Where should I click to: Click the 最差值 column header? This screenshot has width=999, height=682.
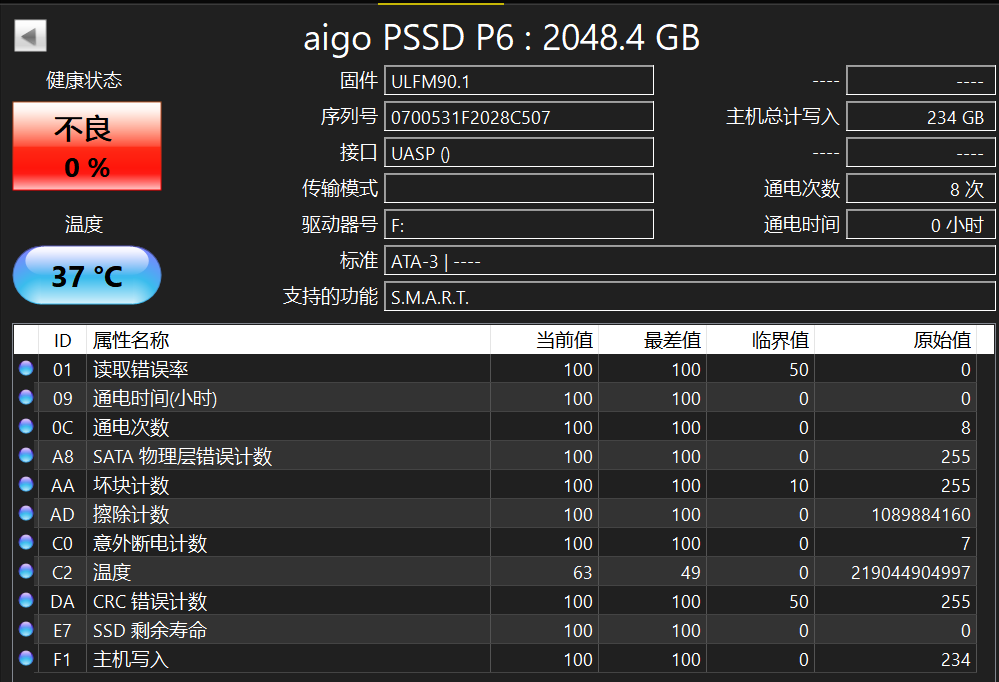[x=652, y=340]
